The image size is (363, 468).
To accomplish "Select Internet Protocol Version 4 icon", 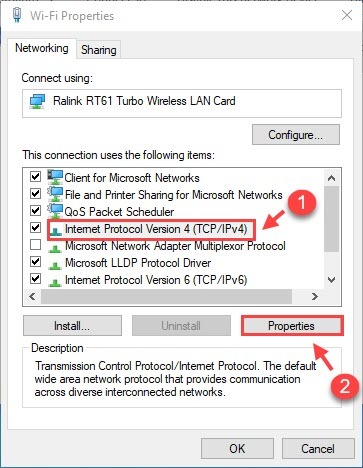I will (x=55, y=230).
